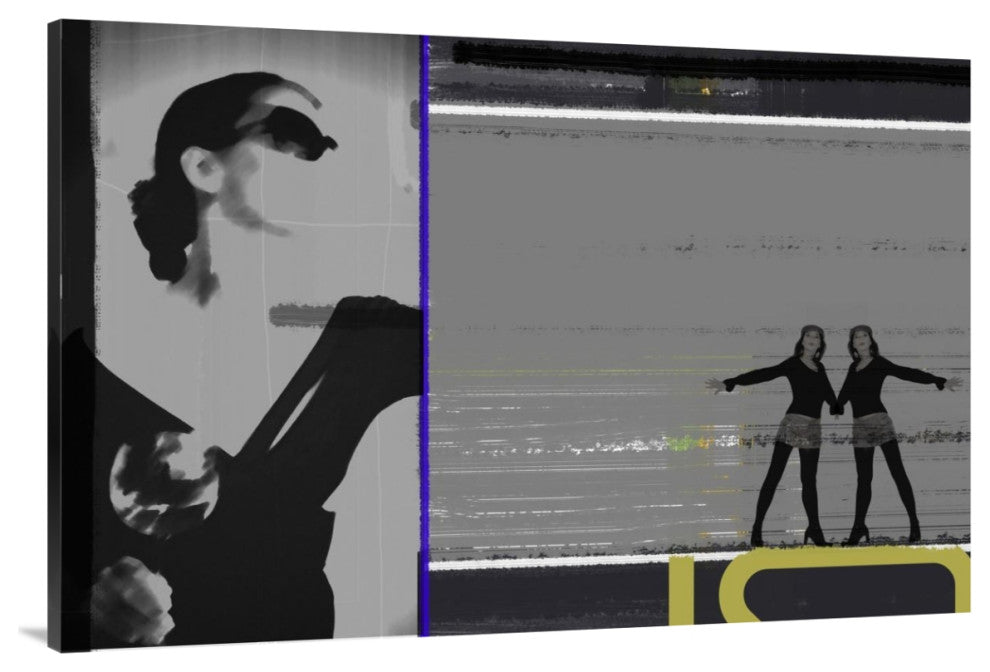Viewport: 990px width, 672px height.
Task: Click the black left edge of canvas
Action: (68, 330)
